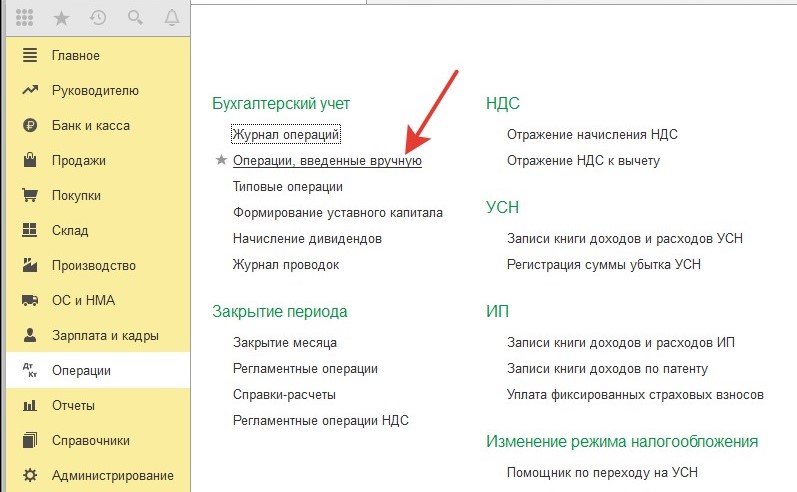Click the Search magnifier icon

[134, 18]
